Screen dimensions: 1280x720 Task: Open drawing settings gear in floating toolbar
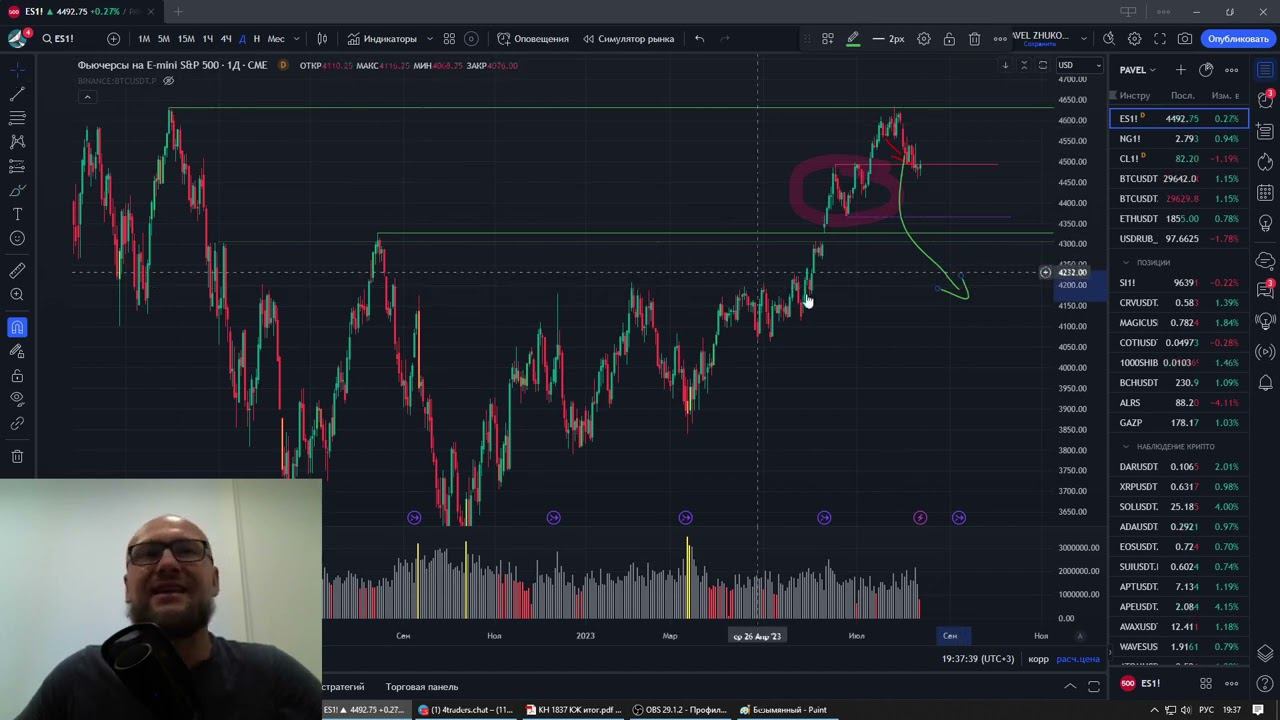924,39
